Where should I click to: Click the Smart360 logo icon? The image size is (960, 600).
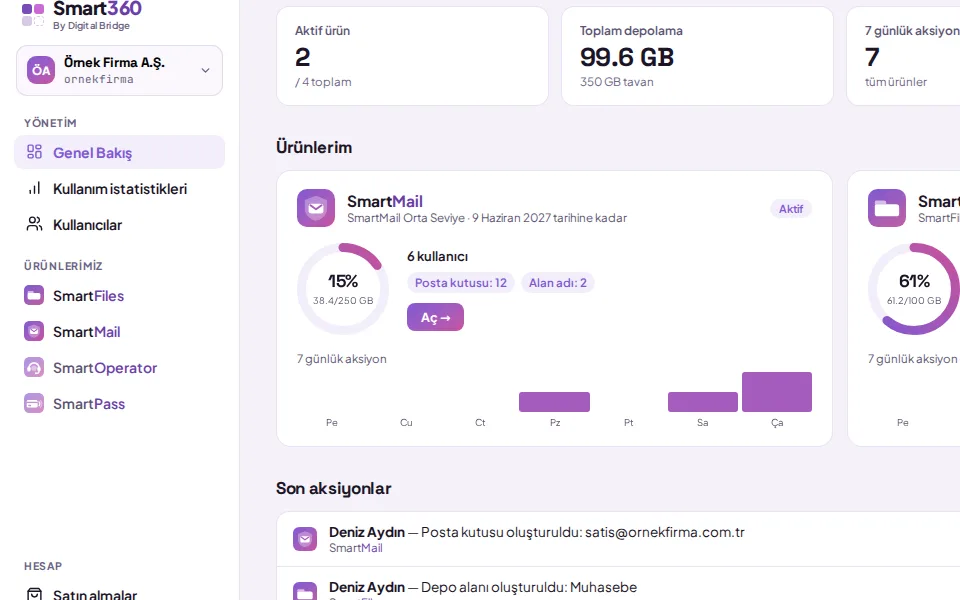tap(33, 15)
